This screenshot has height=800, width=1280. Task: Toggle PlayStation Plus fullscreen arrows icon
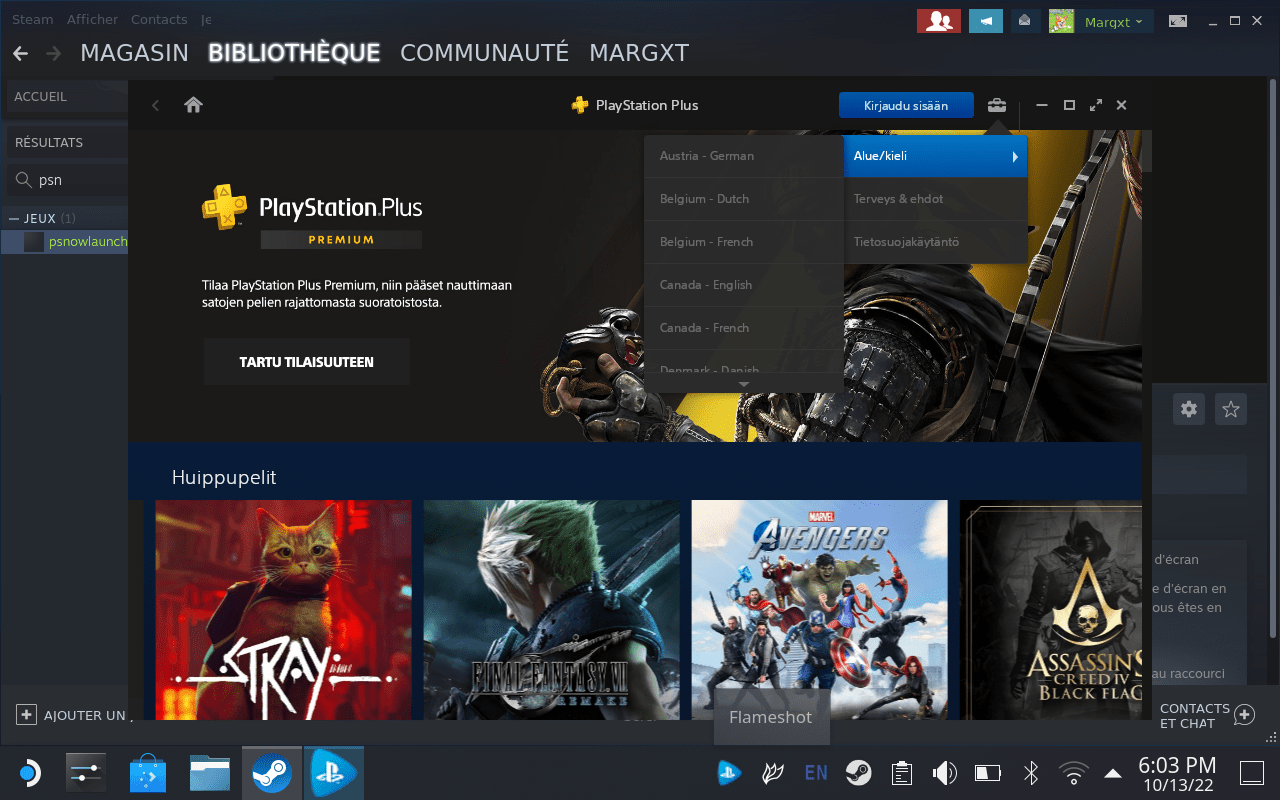tap(1096, 105)
